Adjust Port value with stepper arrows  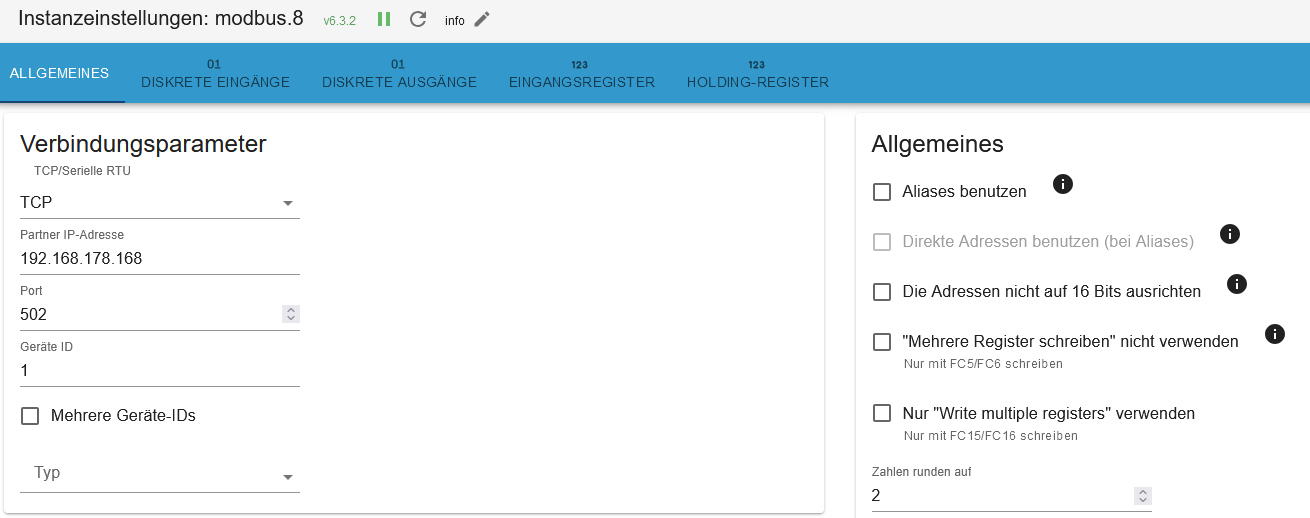[x=291, y=314]
